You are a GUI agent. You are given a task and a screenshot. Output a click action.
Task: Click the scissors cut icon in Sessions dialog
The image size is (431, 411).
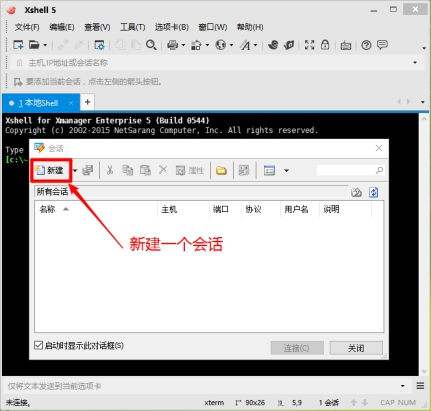point(110,170)
